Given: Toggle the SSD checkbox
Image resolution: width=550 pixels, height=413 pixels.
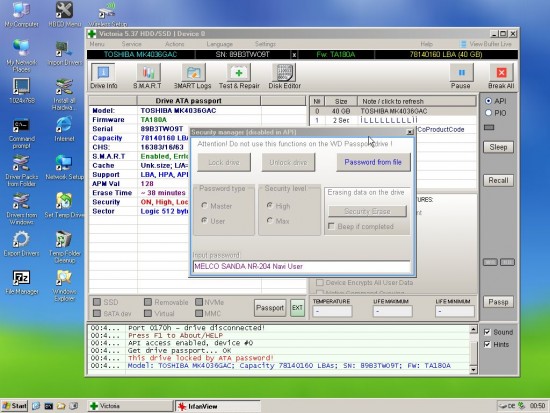Looking at the screenshot, I should (97, 302).
